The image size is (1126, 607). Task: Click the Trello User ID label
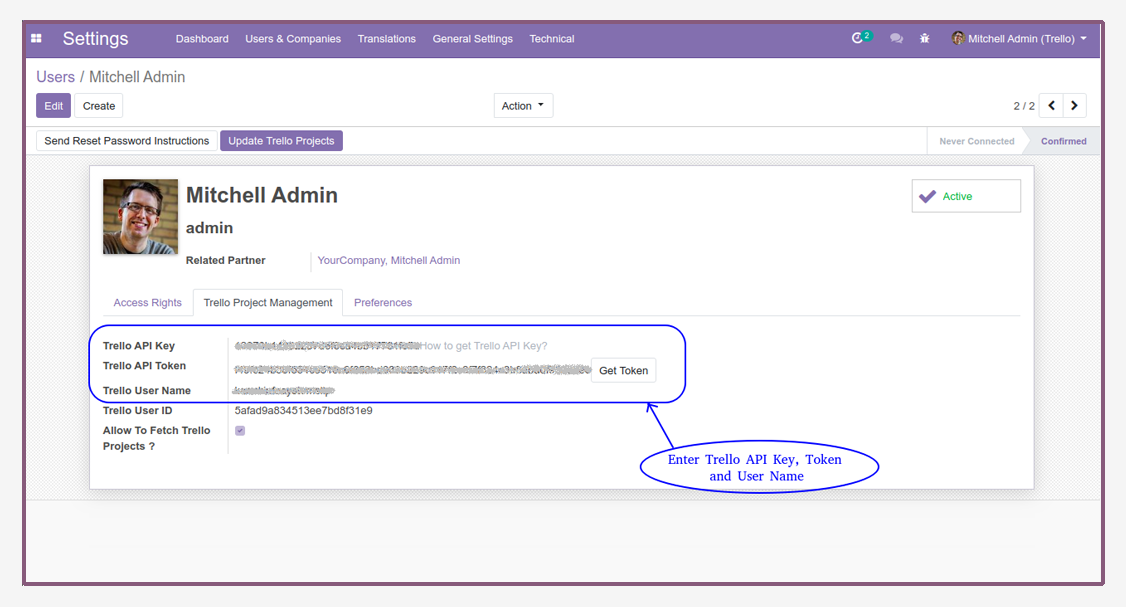coord(137,411)
